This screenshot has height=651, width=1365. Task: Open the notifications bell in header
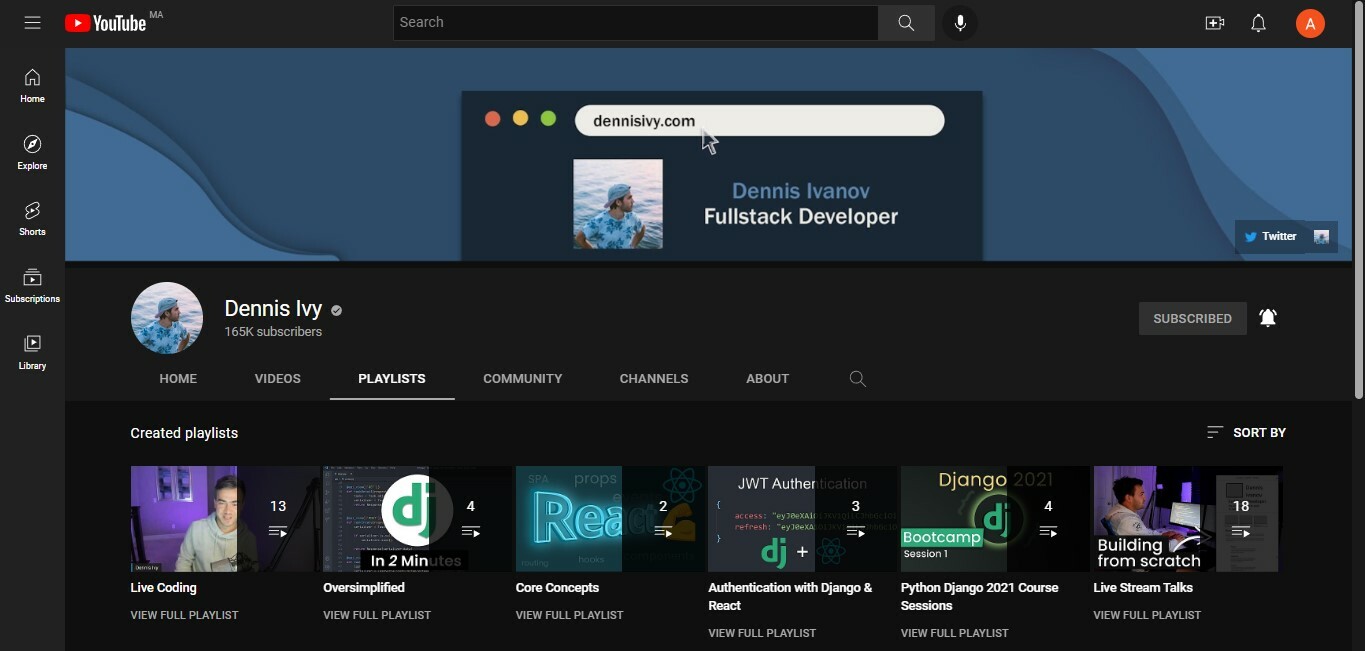point(1259,23)
